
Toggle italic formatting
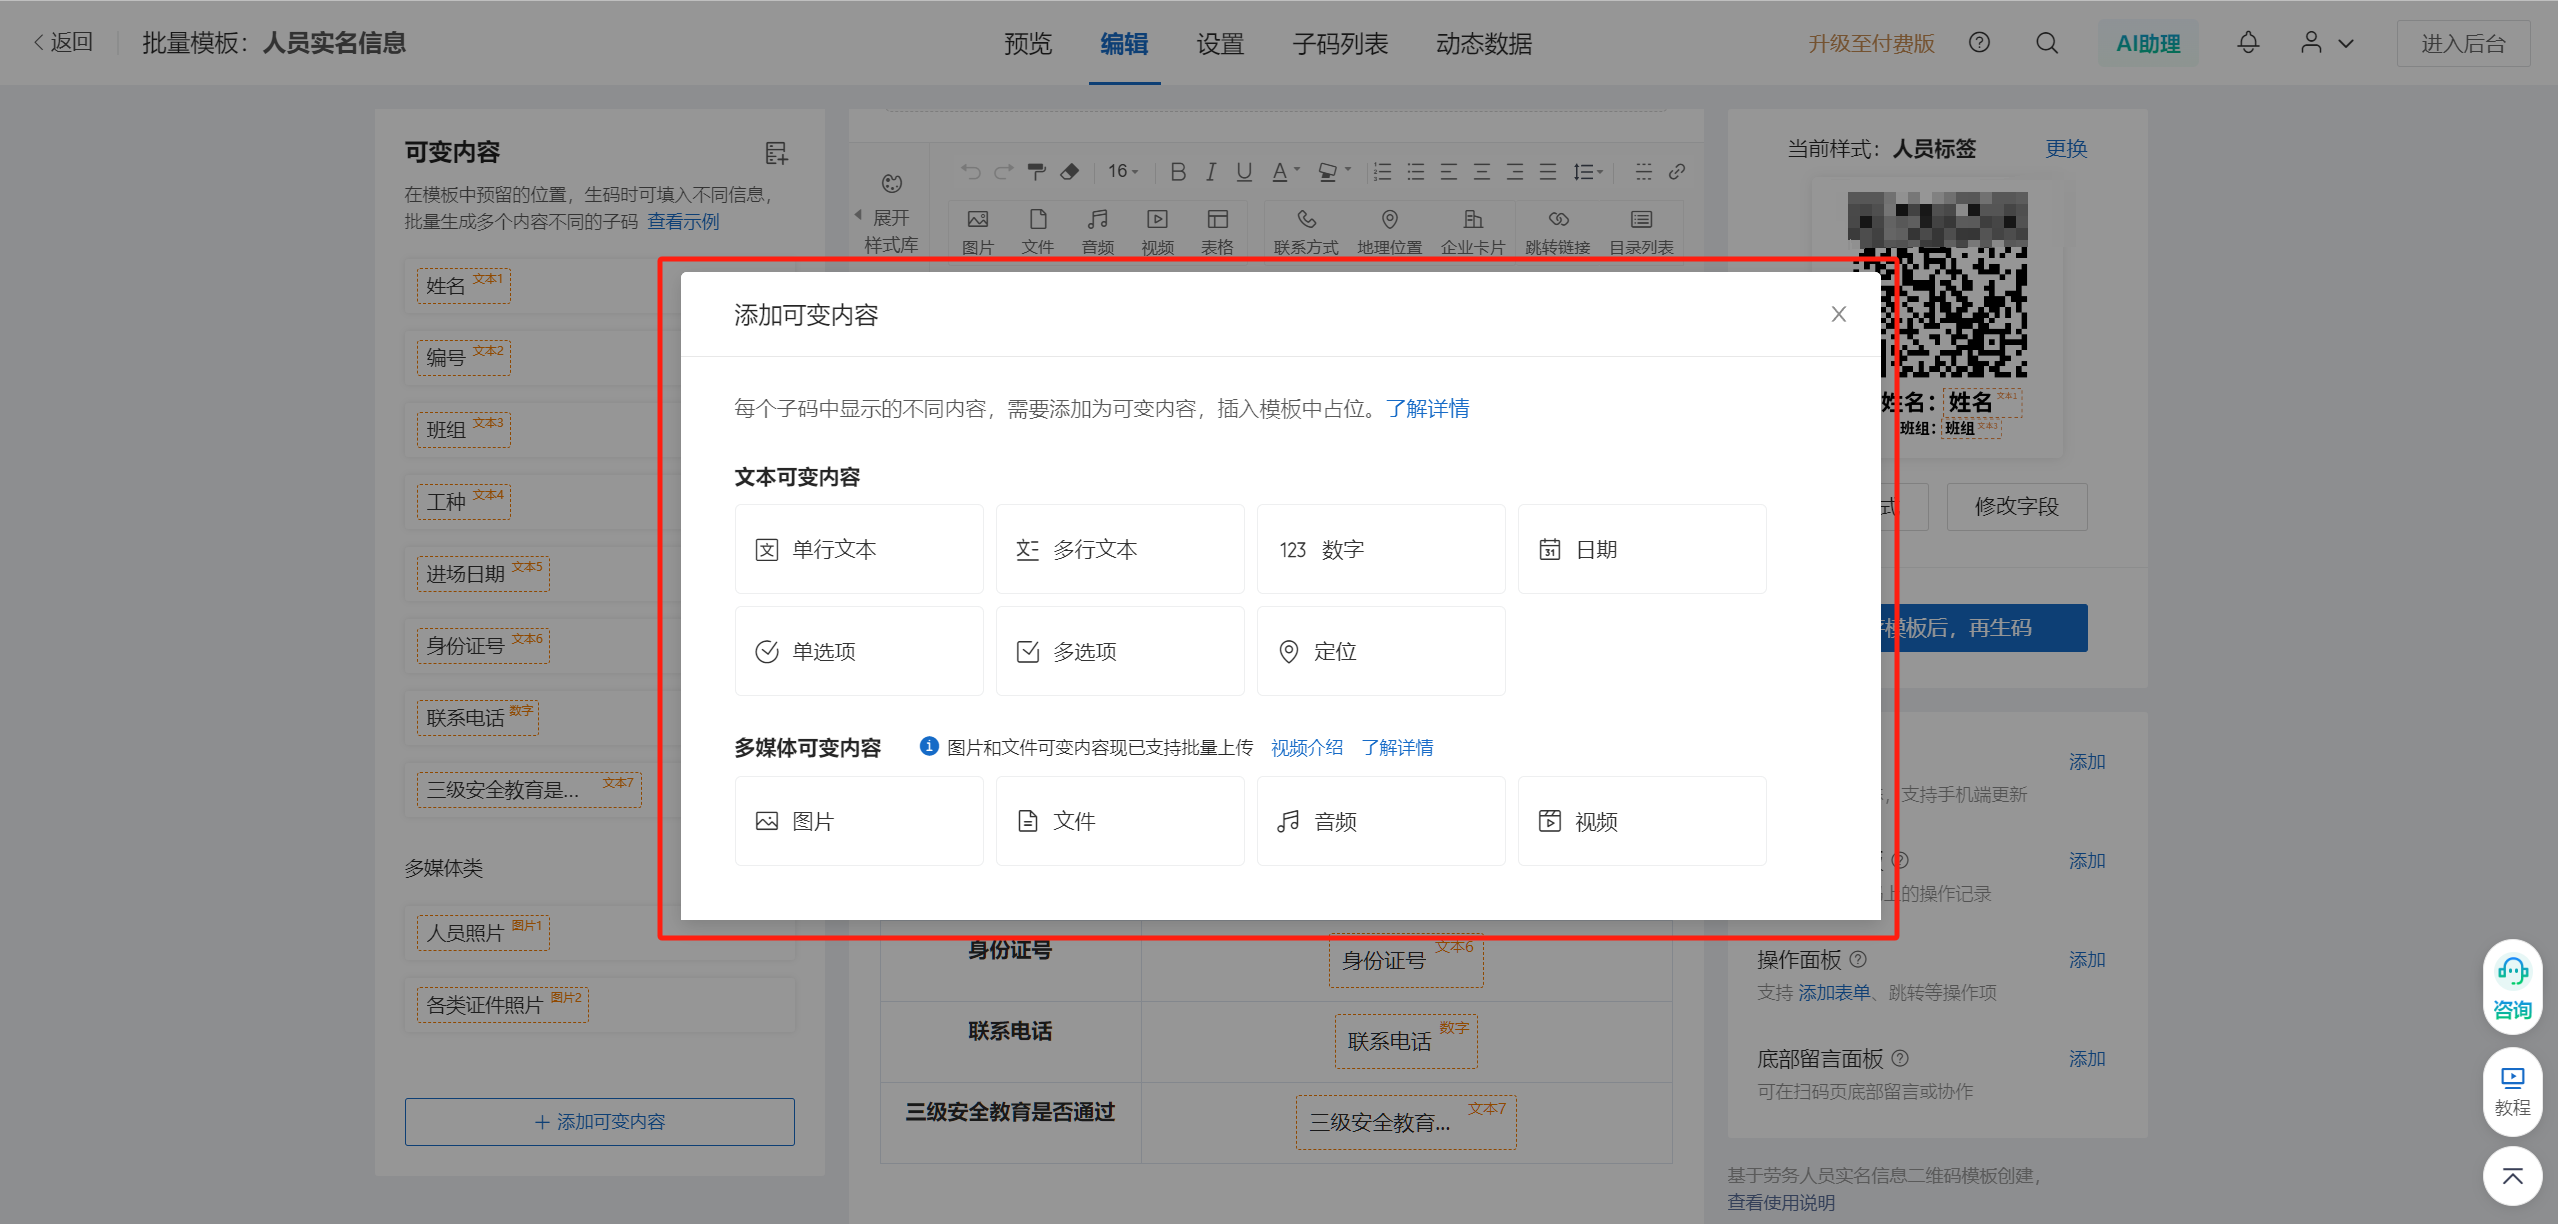[1211, 172]
